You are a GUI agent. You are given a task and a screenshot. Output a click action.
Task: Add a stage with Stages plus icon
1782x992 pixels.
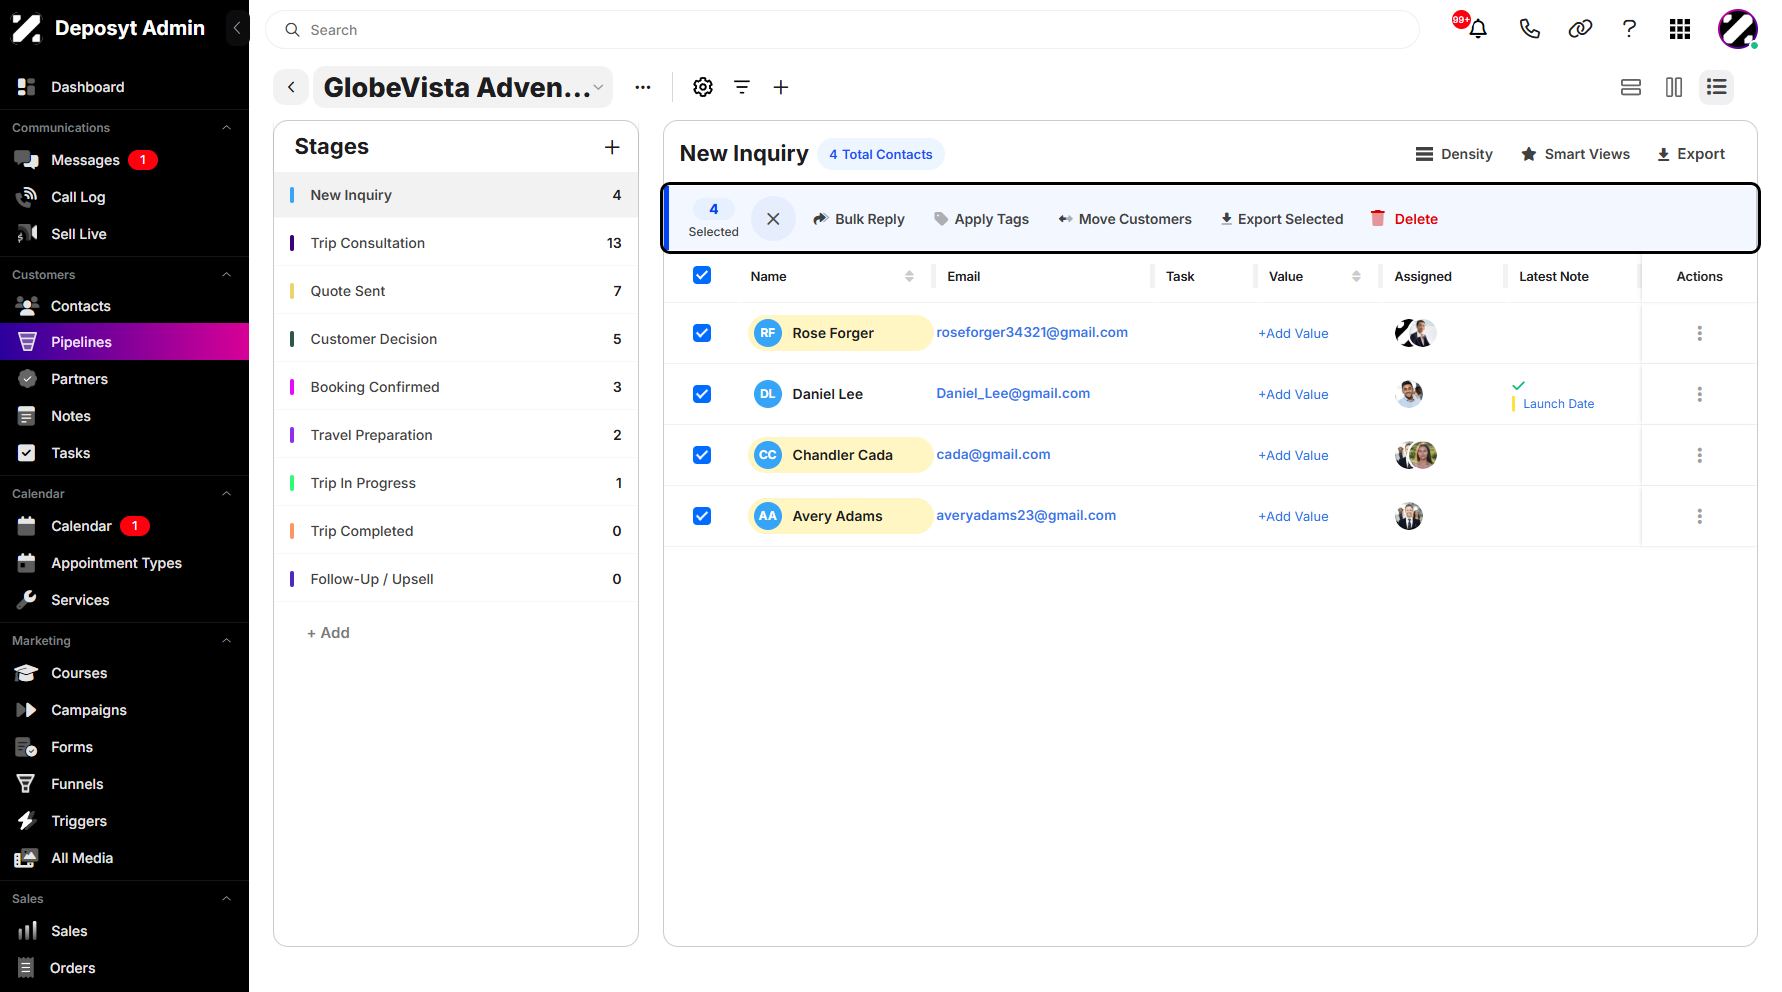coord(612,147)
